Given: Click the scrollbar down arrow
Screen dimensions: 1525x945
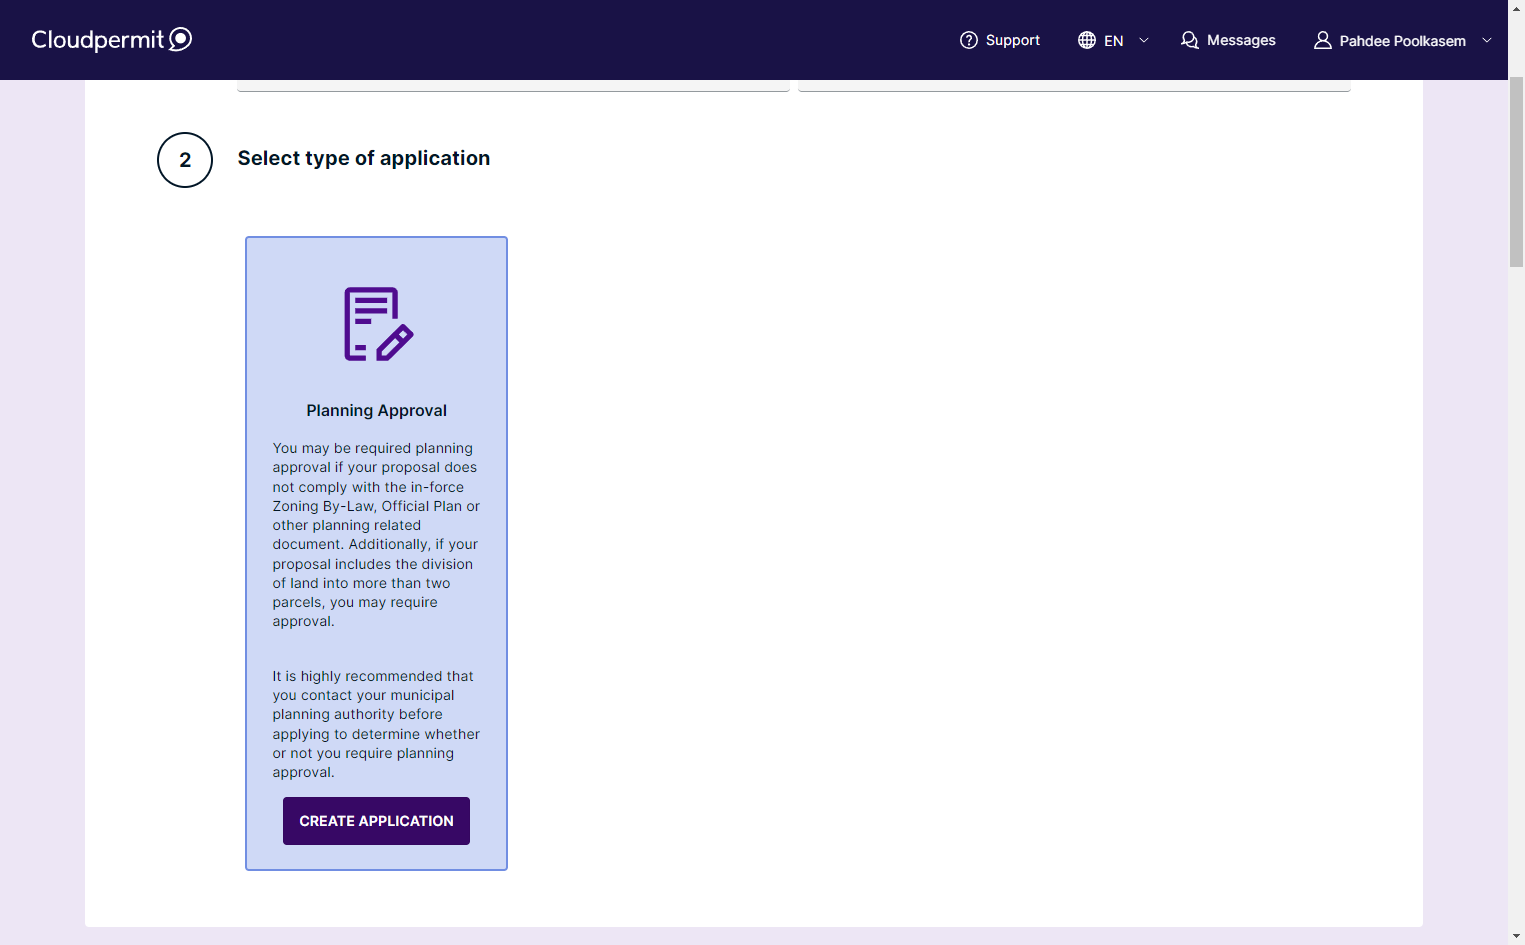Looking at the screenshot, I should tap(1516, 936).
